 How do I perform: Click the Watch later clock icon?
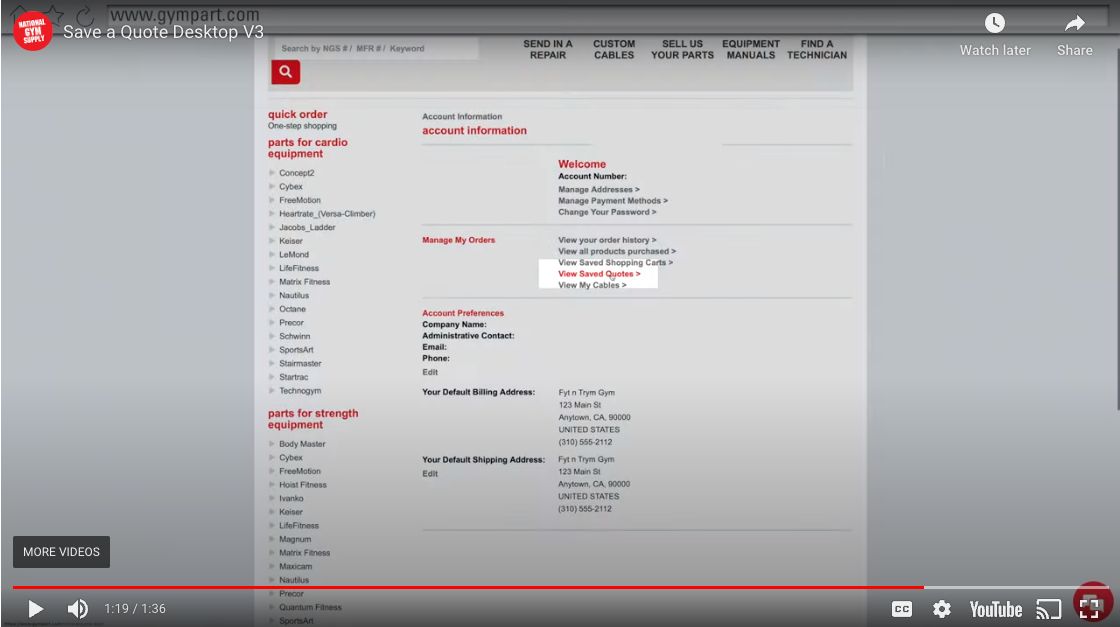(x=995, y=24)
